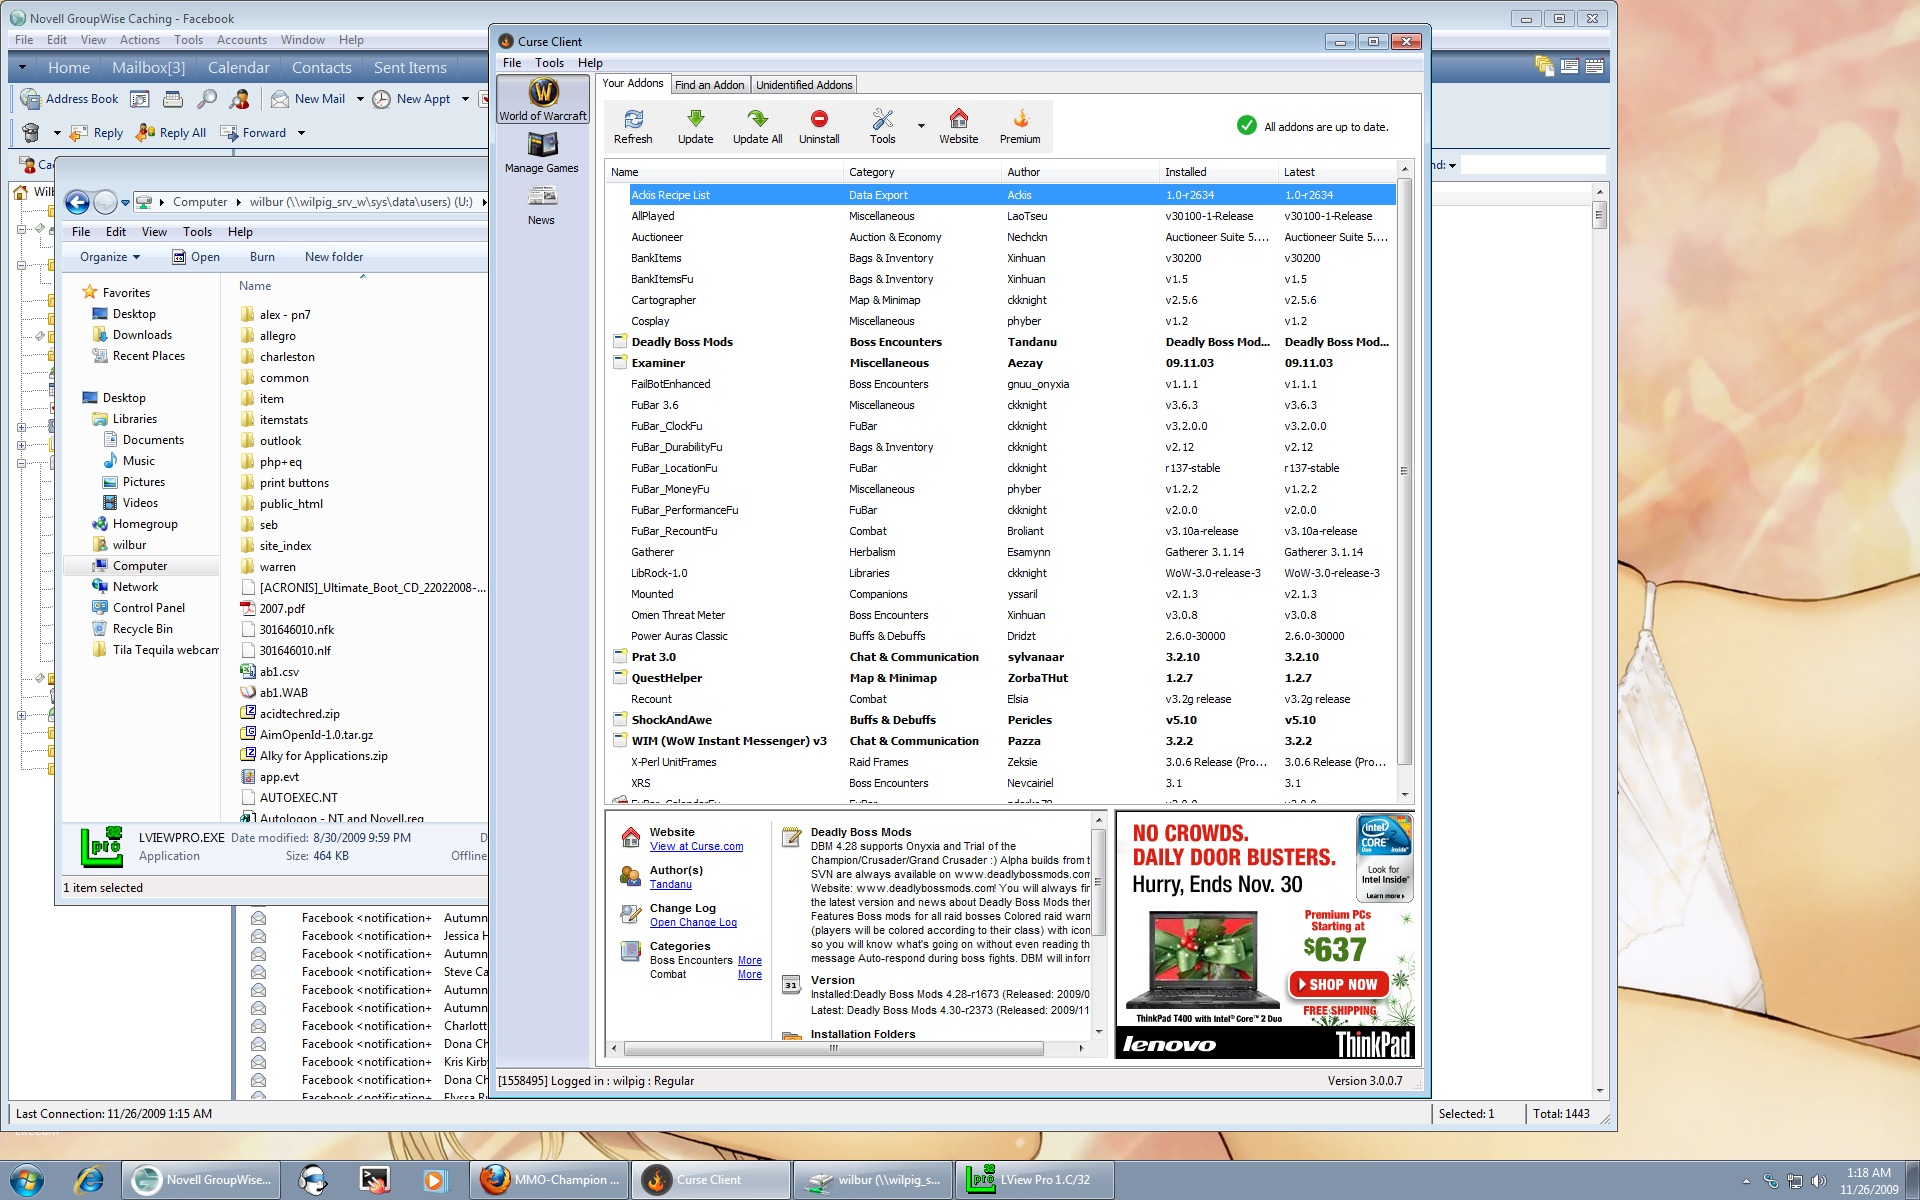Open Manage Games in sidebar
This screenshot has height=1200, width=1920.
(x=541, y=153)
